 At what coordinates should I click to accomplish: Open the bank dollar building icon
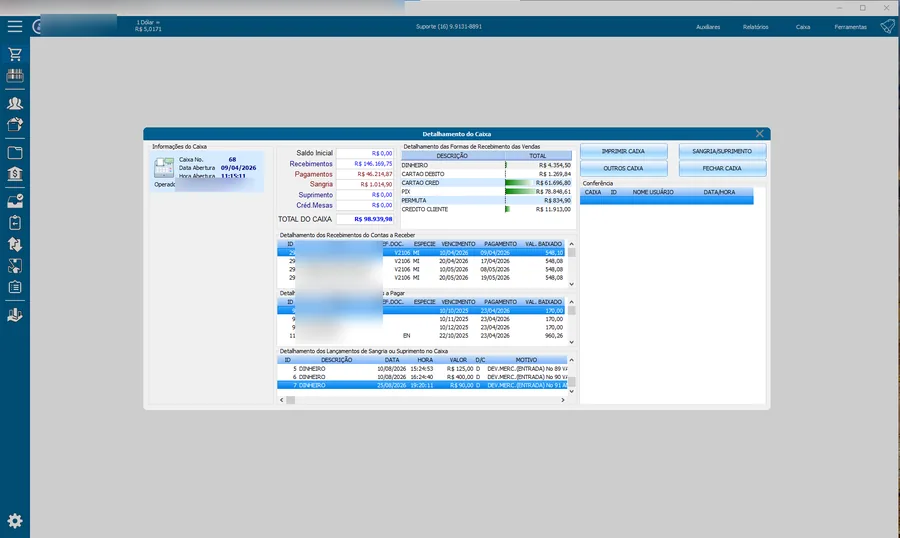point(15,174)
